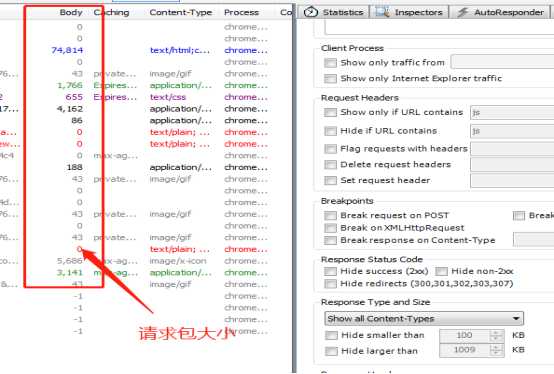Click the Flag requests with headers field
554x374 pixels.
click(x=512, y=149)
